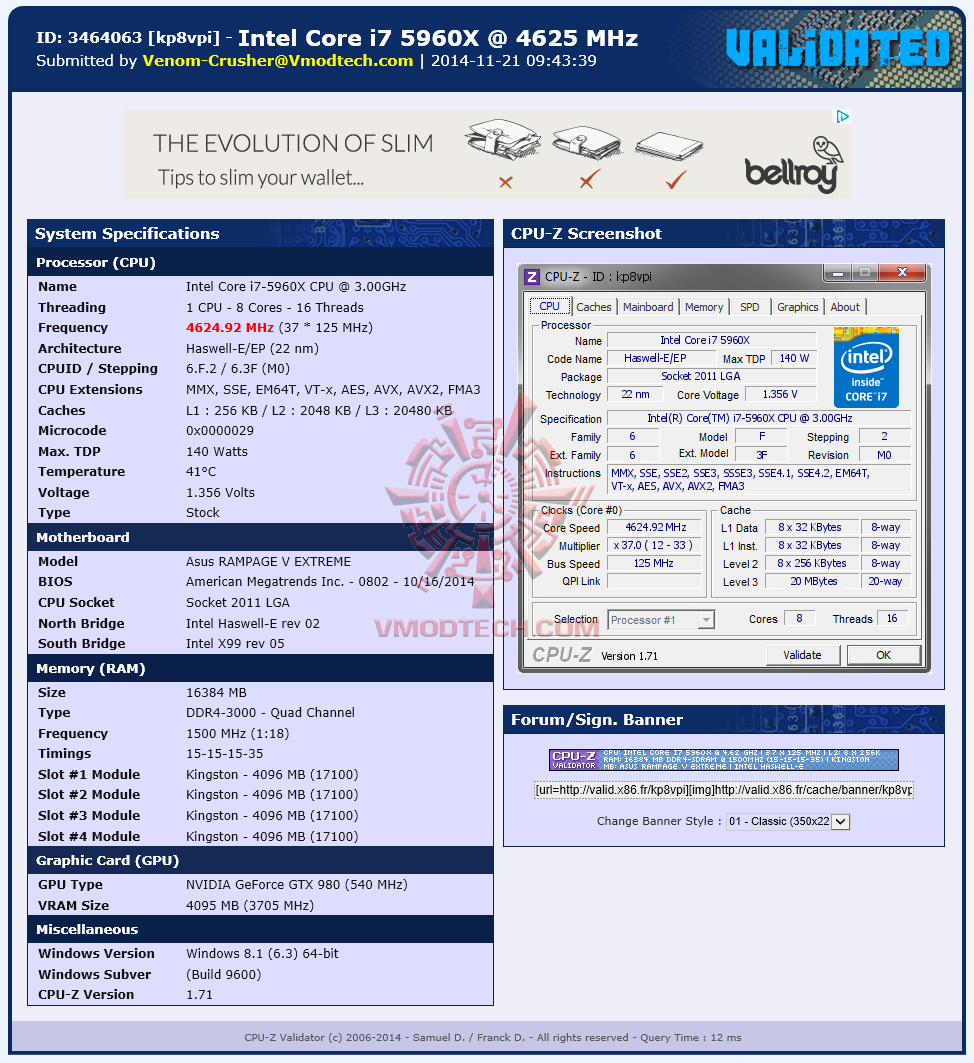The width and height of the screenshot is (974, 1063).
Task: Click the CPU-Z Validator forum banner image
Action: 724,760
